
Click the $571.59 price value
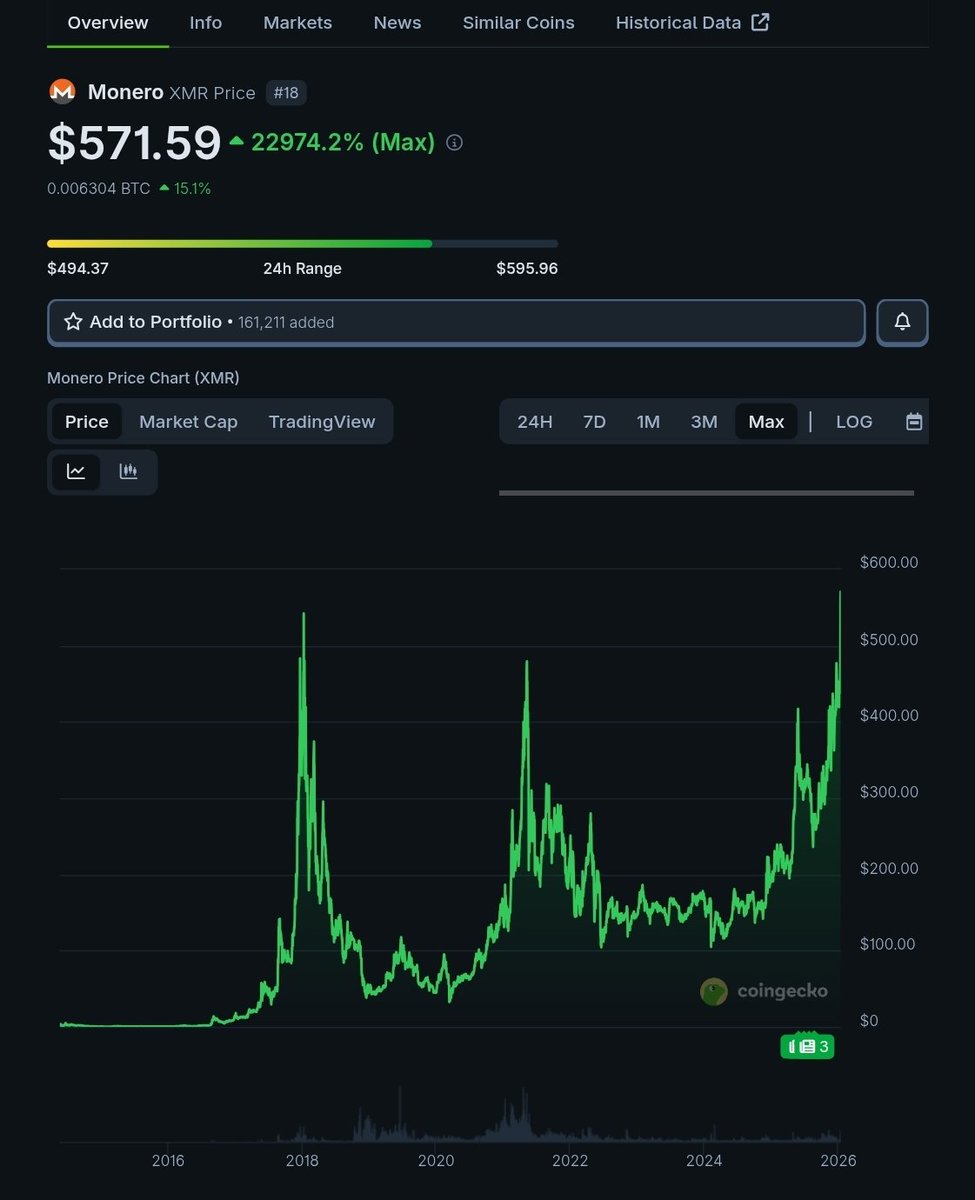(x=134, y=143)
